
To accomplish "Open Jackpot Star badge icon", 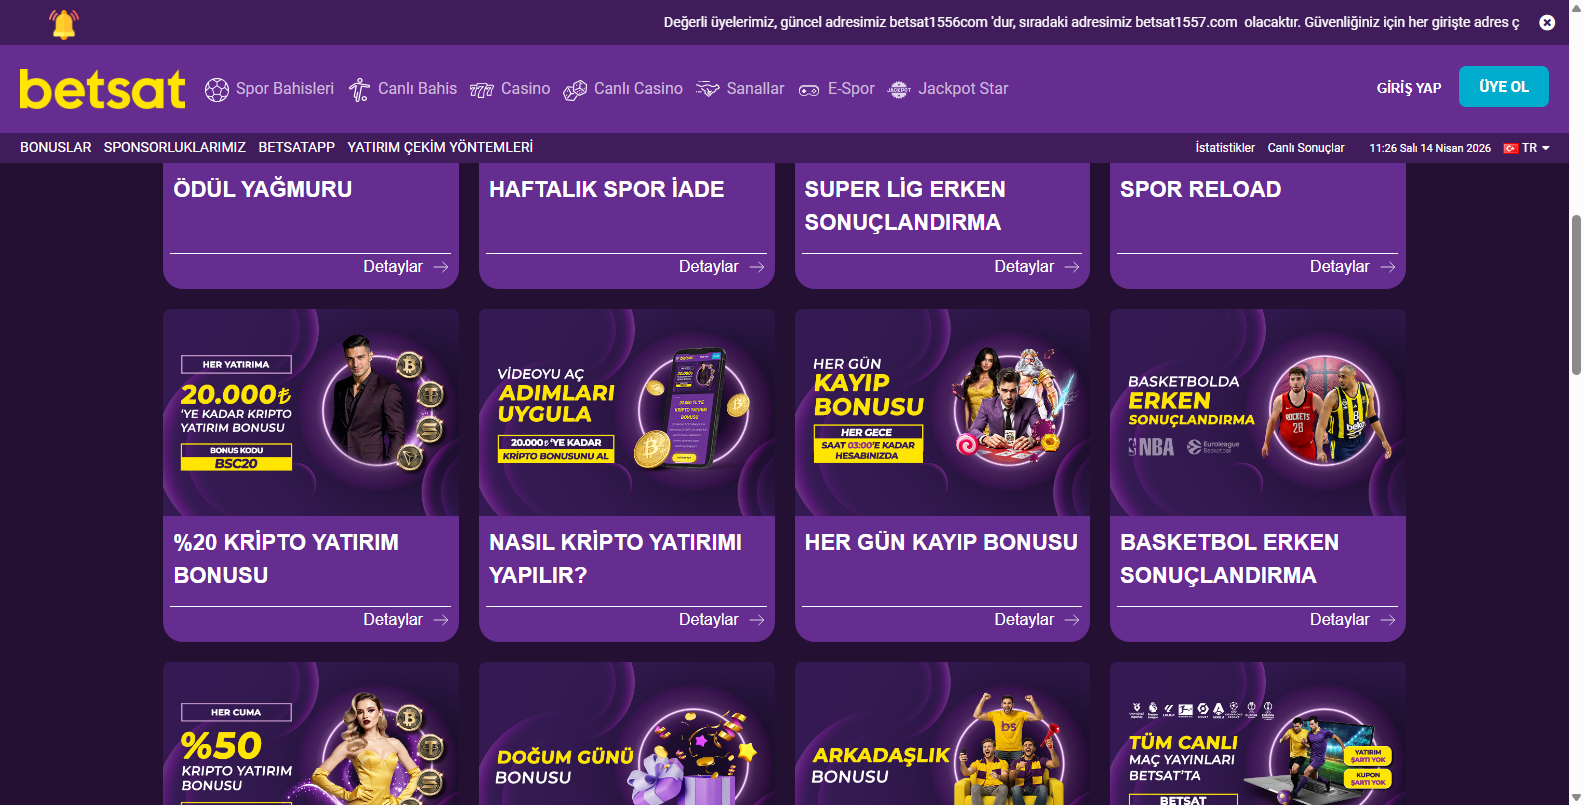I will (x=899, y=90).
